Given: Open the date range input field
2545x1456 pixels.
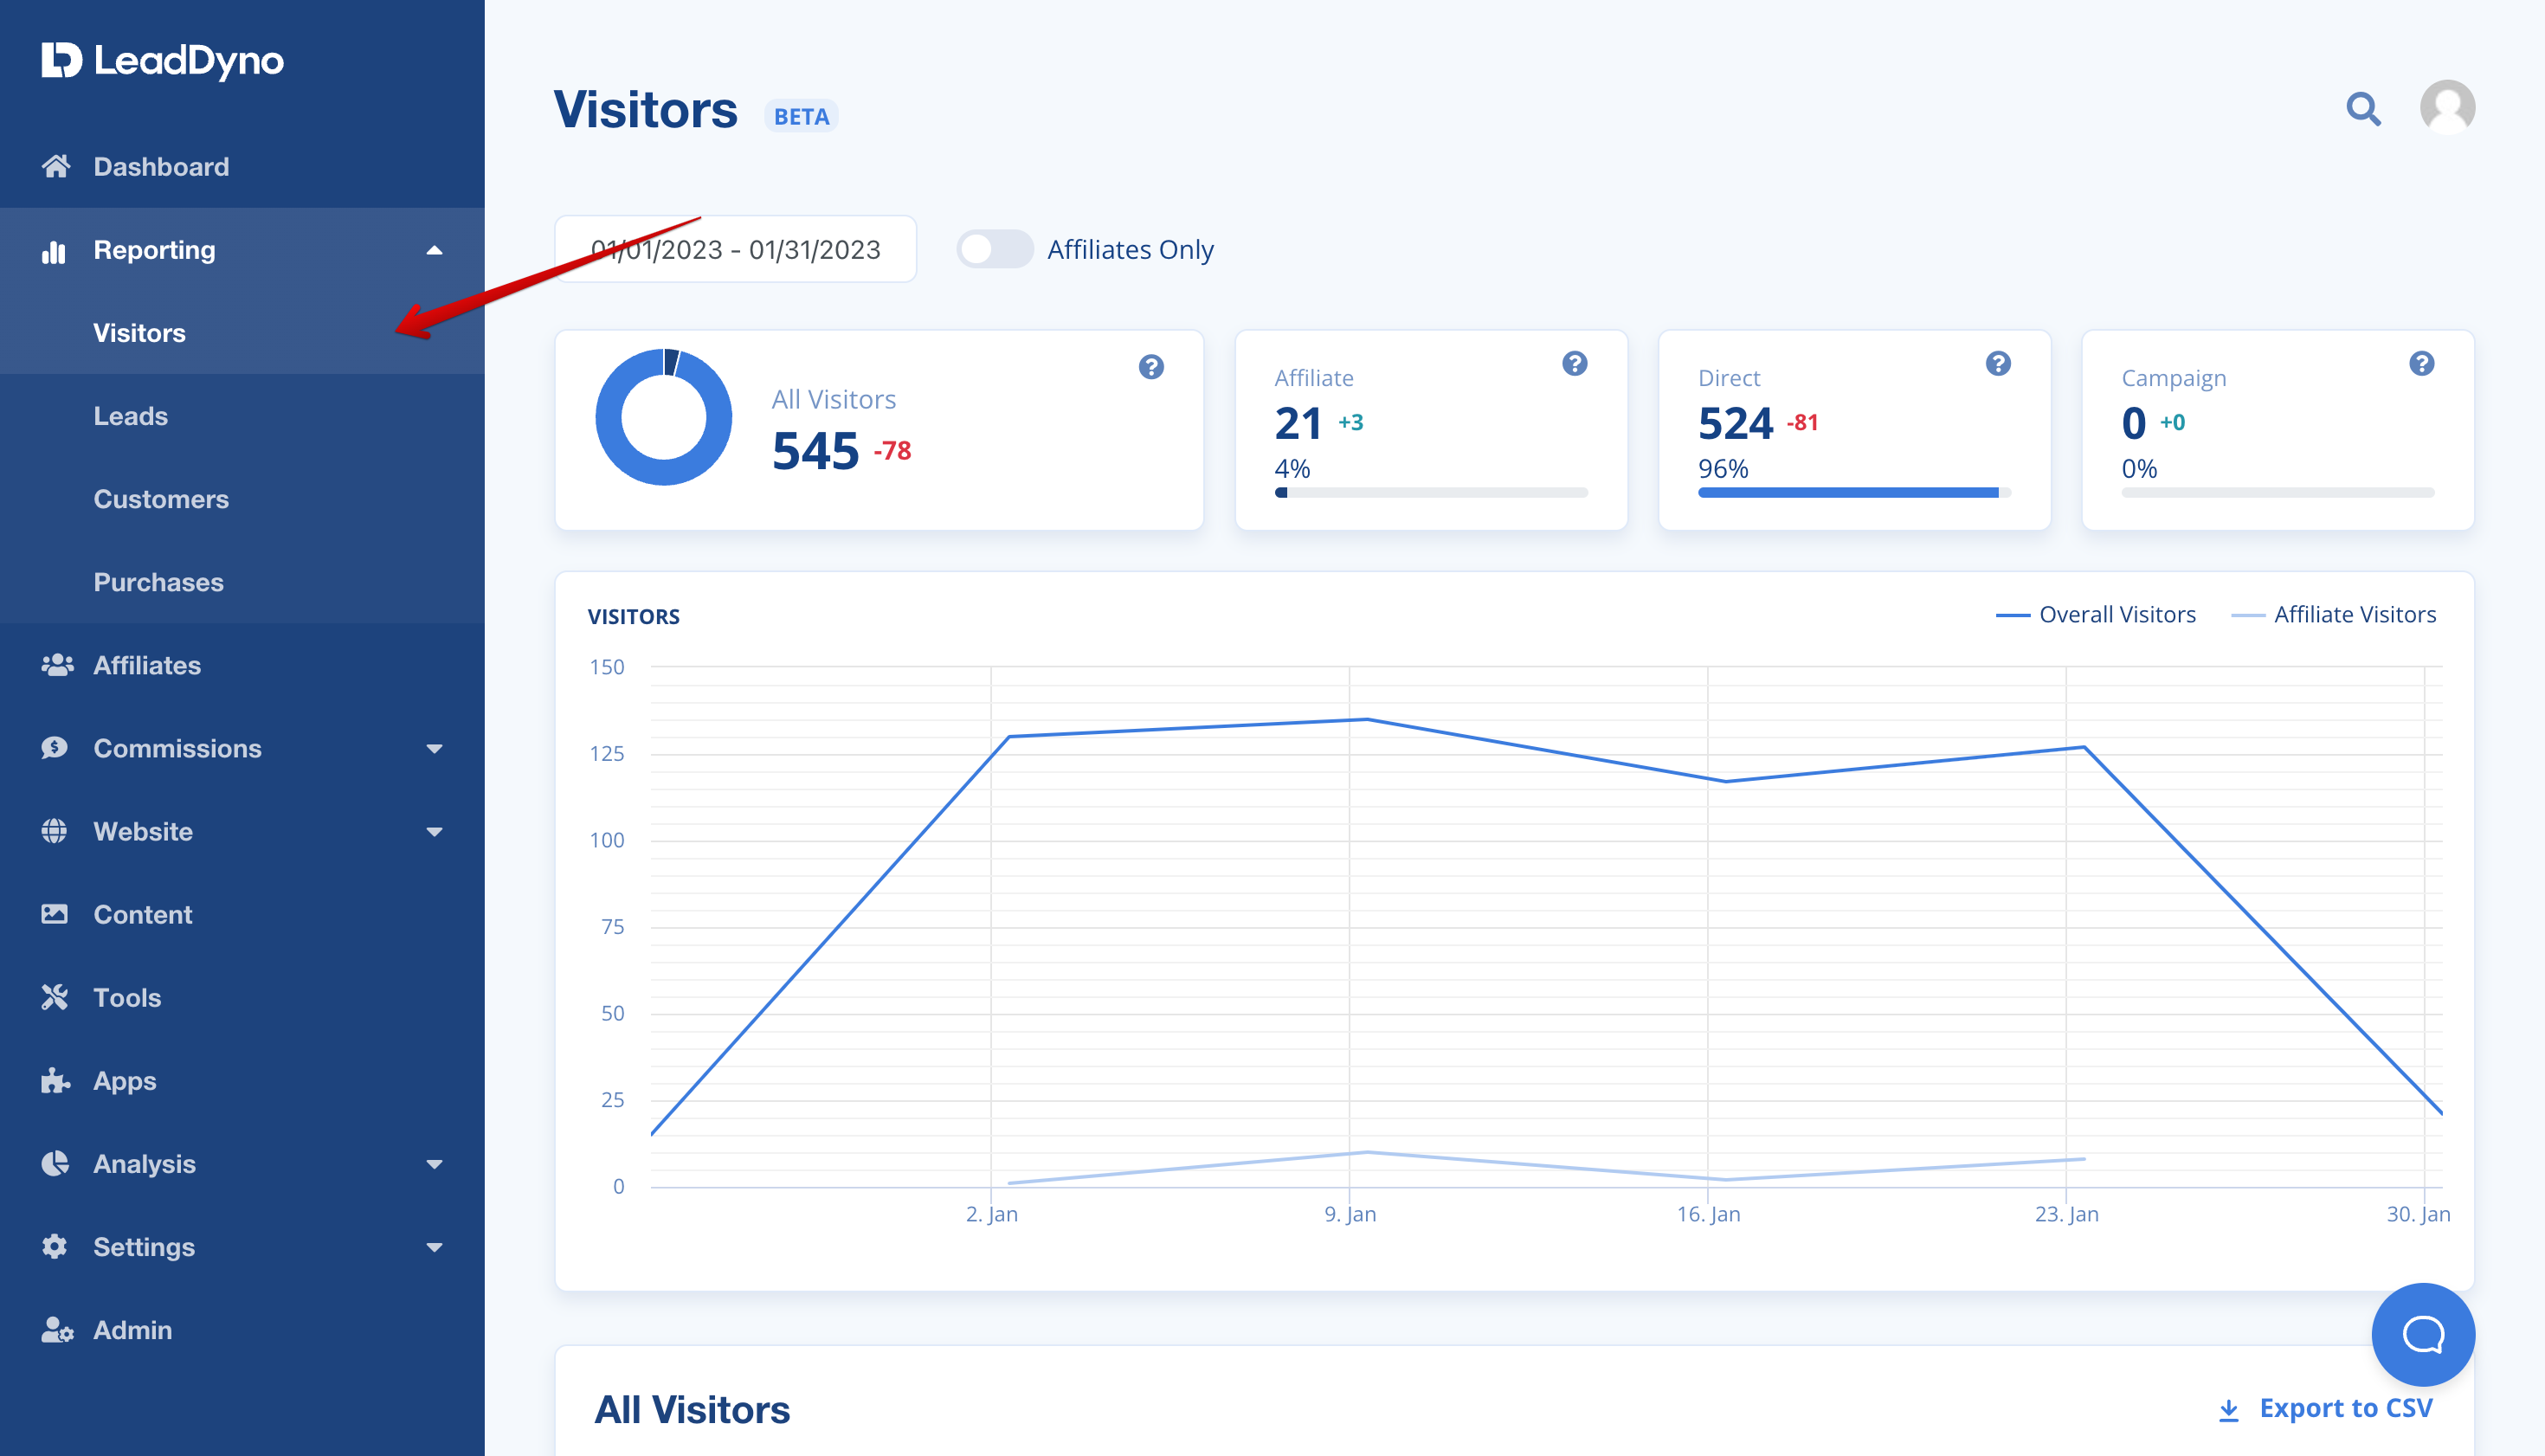Looking at the screenshot, I should pos(735,249).
